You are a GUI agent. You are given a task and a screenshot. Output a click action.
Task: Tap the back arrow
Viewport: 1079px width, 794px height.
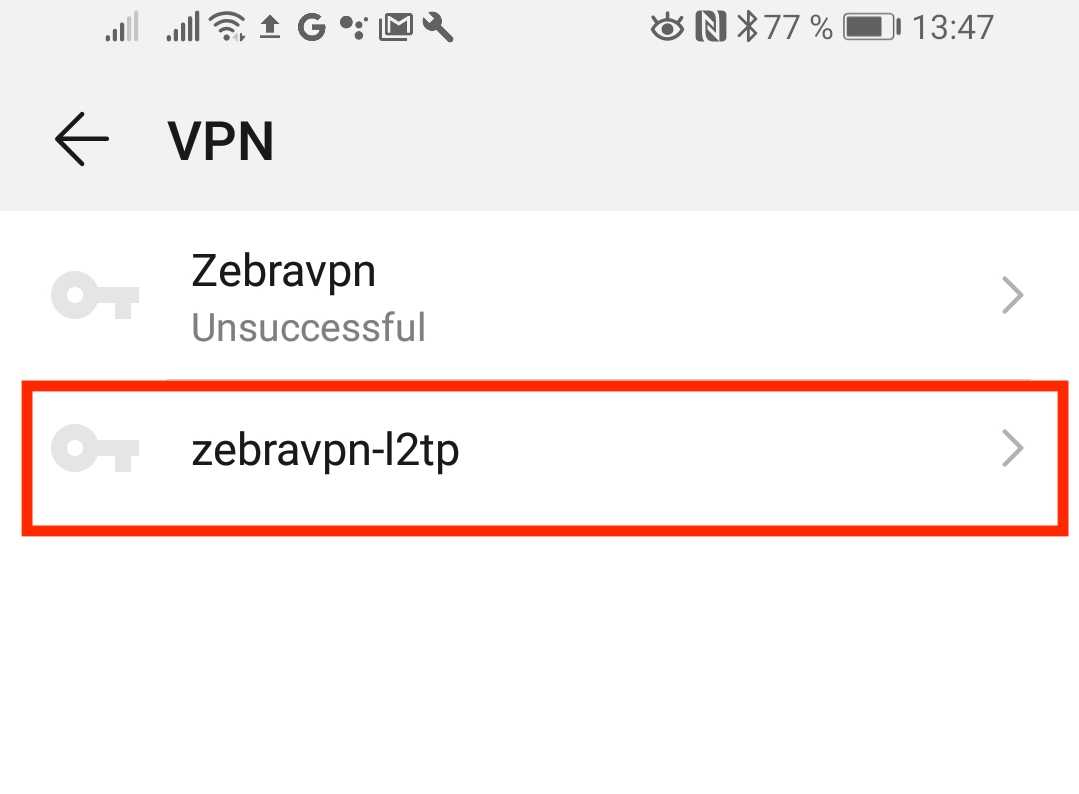[x=81, y=139]
